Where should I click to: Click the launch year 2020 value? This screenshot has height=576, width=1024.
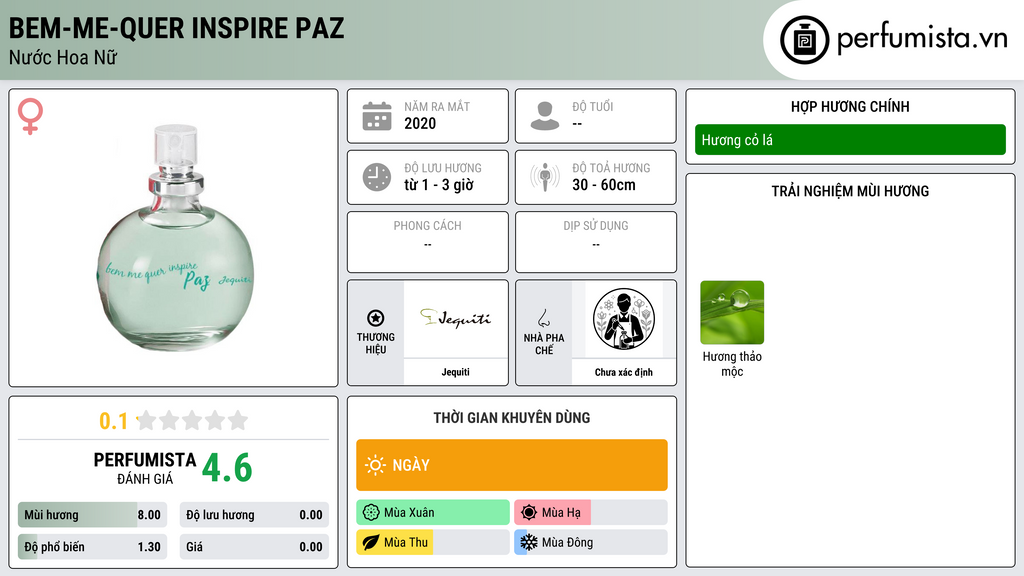pyautogui.click(x=420, y=123)
